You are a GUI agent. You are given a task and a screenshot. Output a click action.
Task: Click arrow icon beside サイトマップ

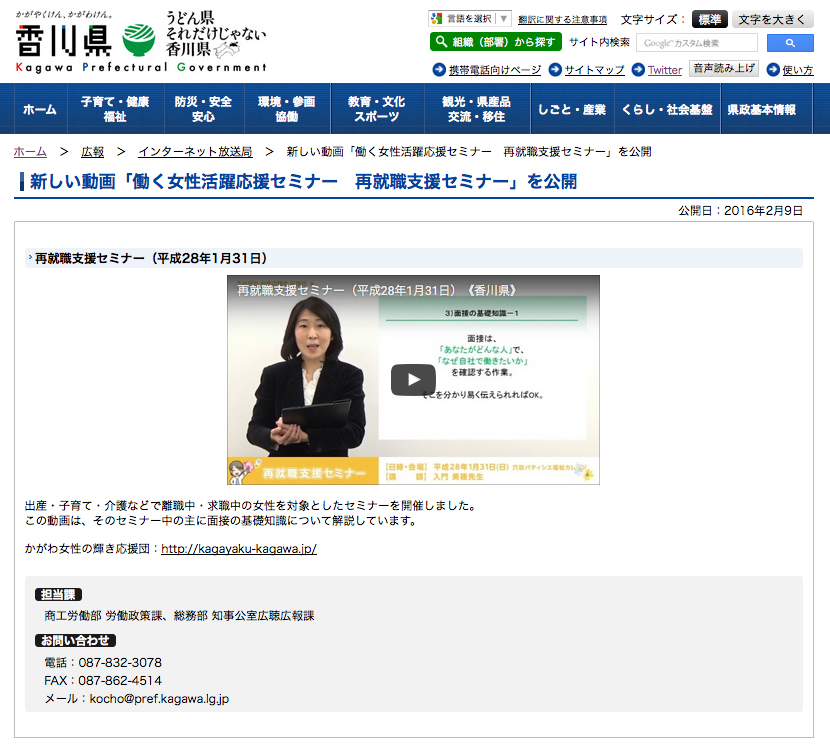pyautogui.click(x=555, y=70)
